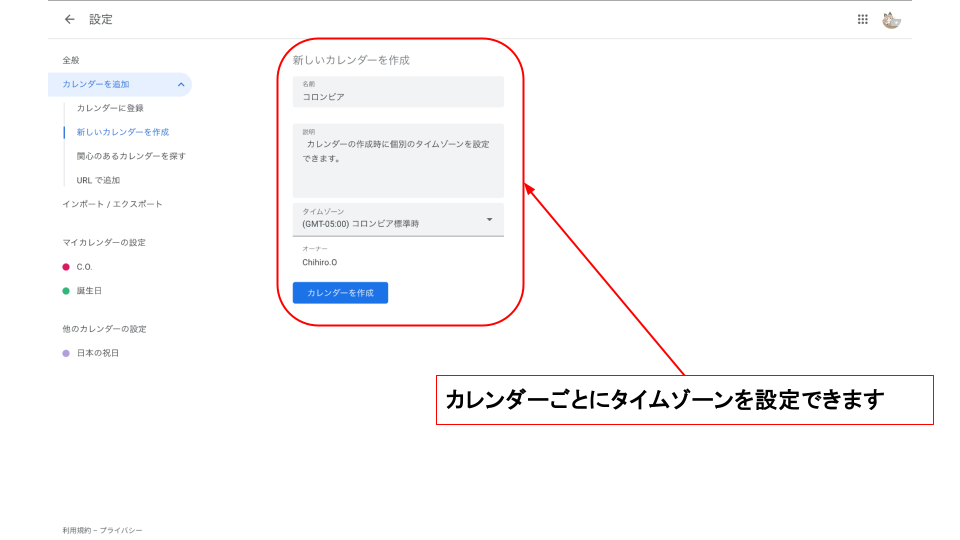Open インポート / エクスポート settings

coord(112,204)
